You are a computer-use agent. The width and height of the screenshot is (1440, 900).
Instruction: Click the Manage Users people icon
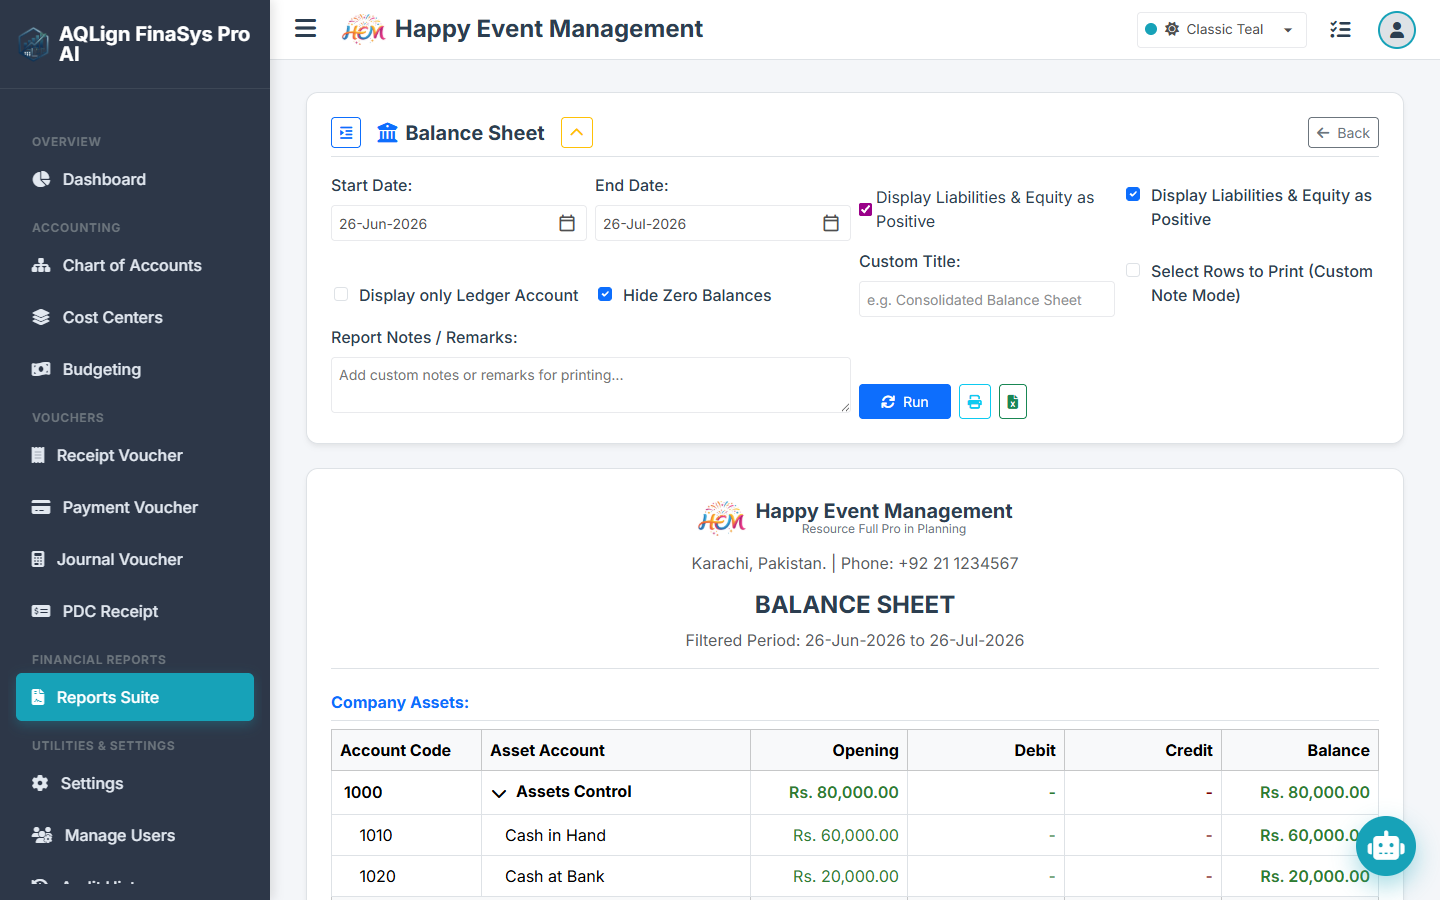coord(42,835)
